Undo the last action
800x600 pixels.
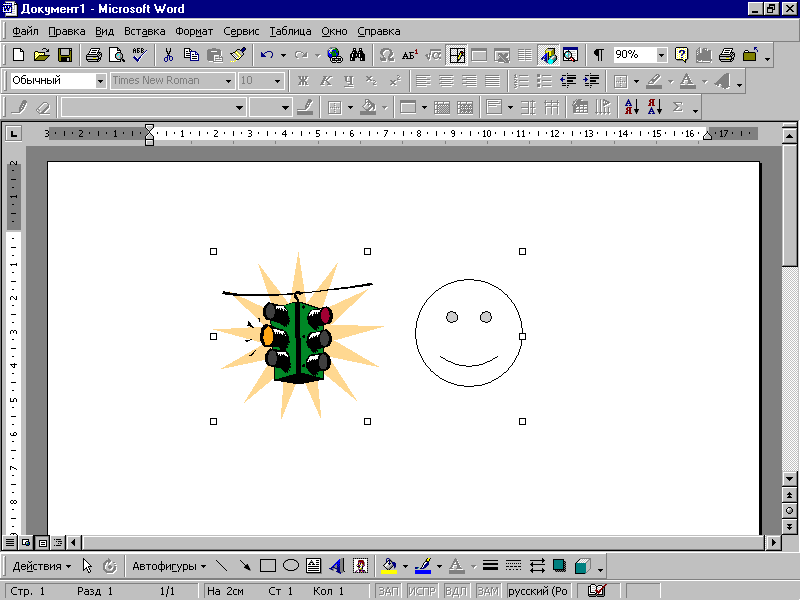click(x=267, y=55)
